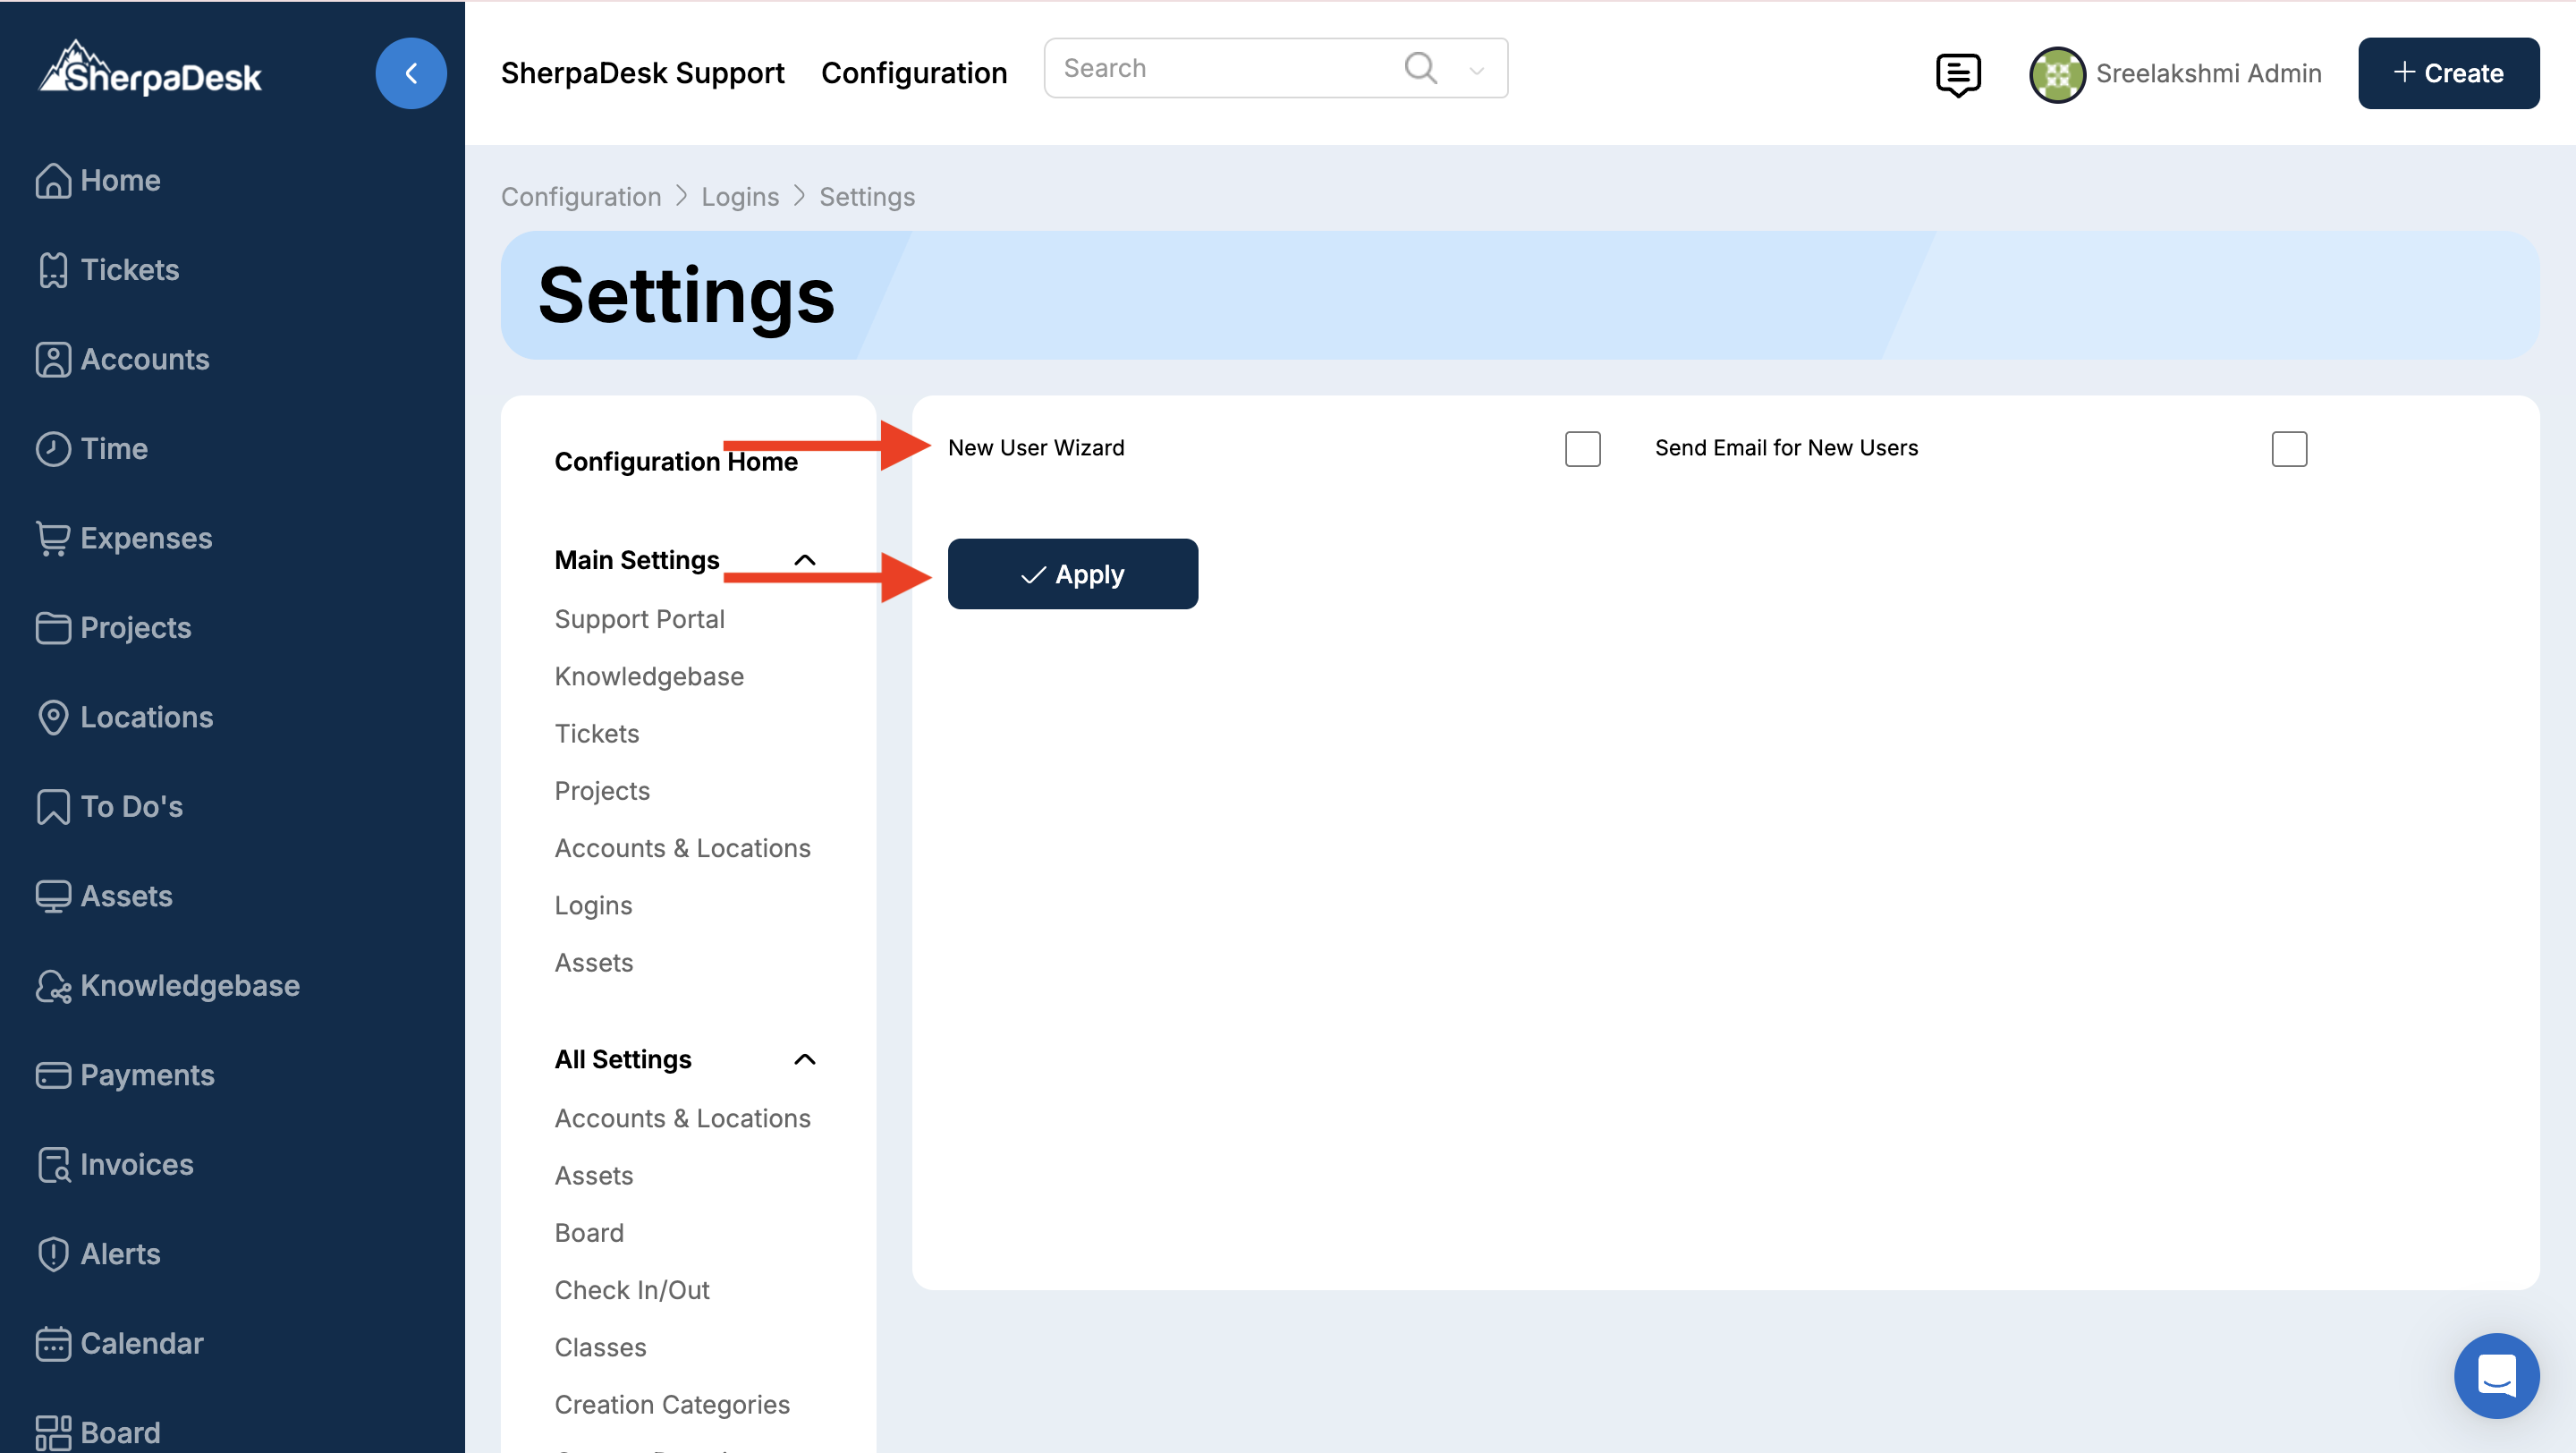Click the To Do's bookmark icon

click(x=53, y=807)
